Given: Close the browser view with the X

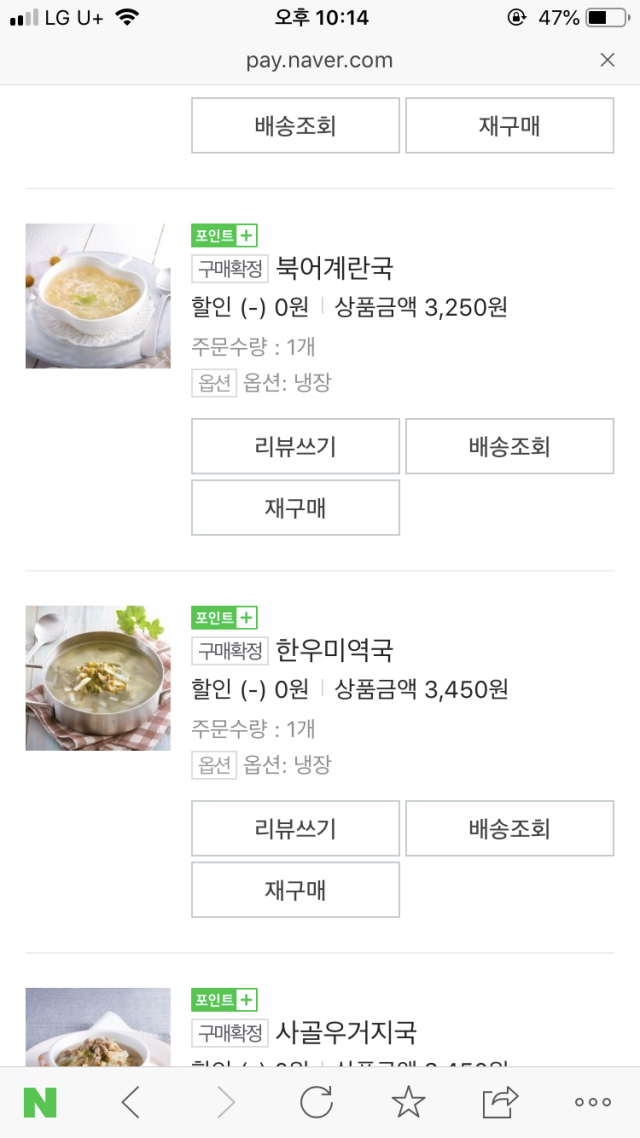Looking at the screenshot, I should 607,60.
